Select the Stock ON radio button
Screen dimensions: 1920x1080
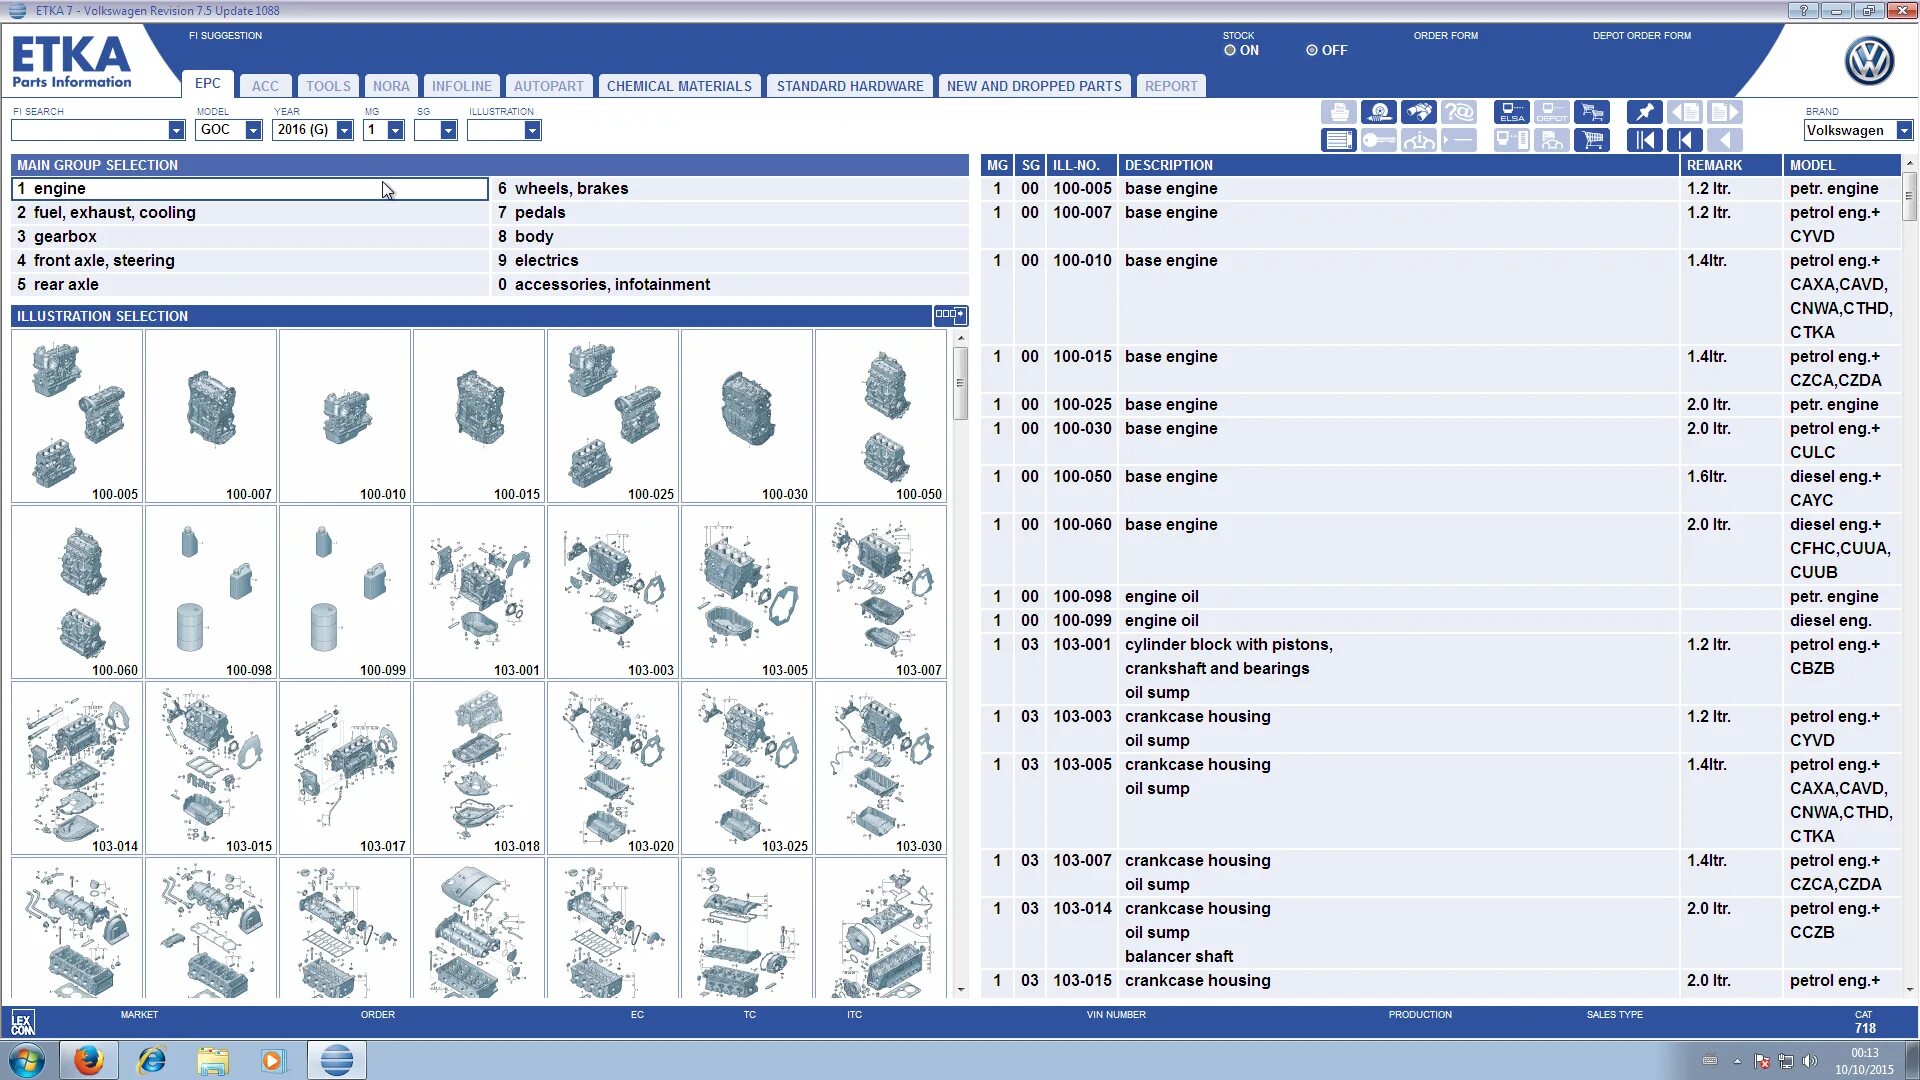point(1230,50)
